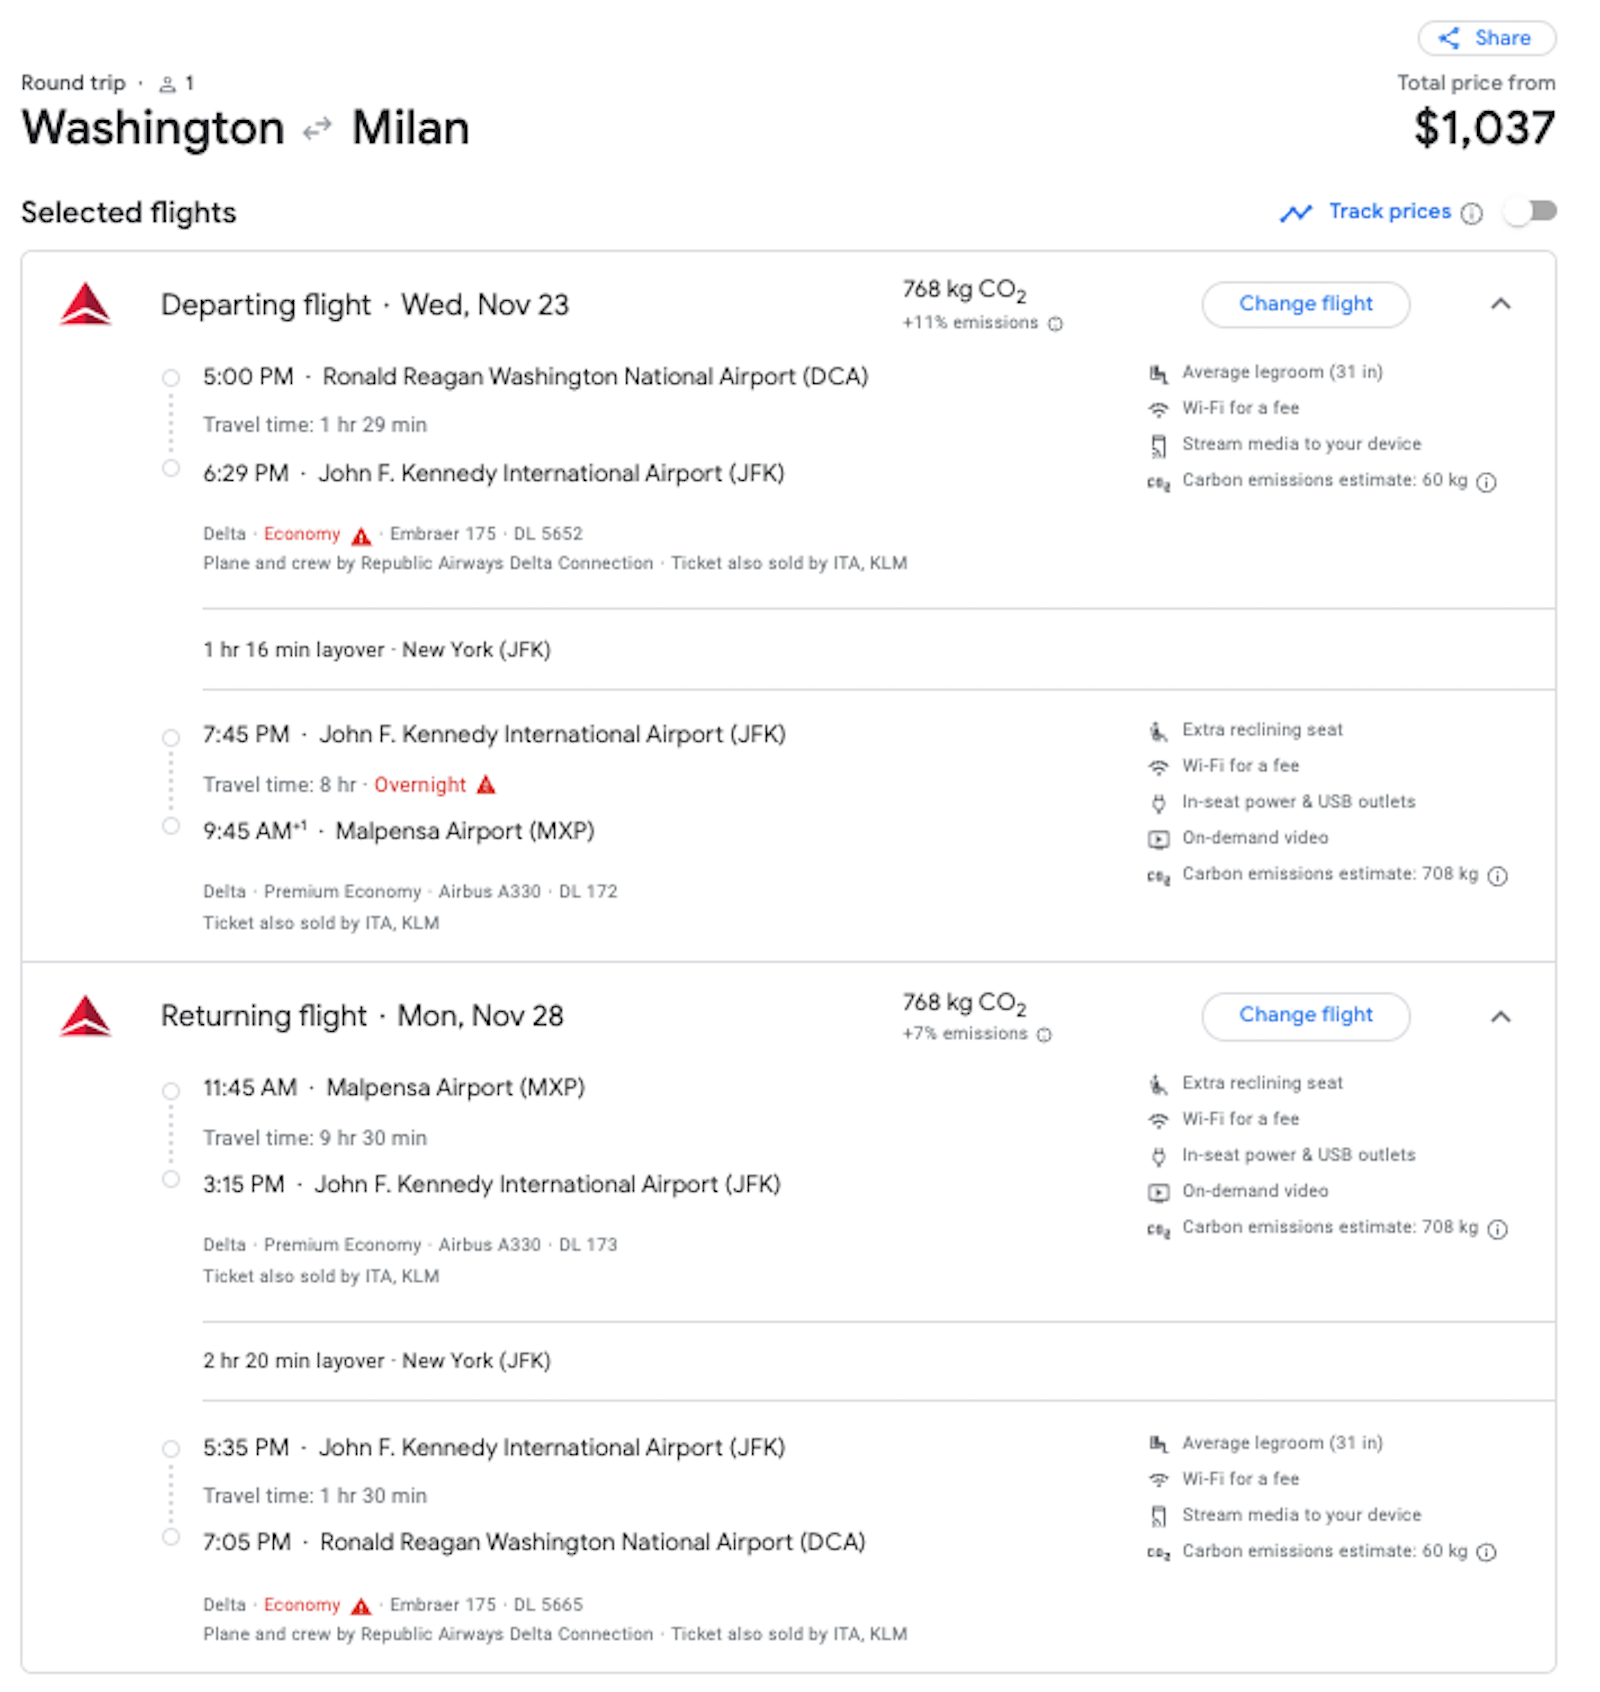Click the swap arrows between Washington and Milan

[315, 127]
